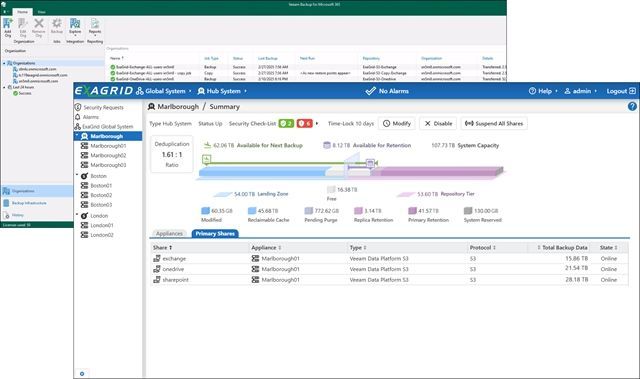Click Edit Org icon in Veeam ribbon
Screen dimensions: 640x379
23,27
